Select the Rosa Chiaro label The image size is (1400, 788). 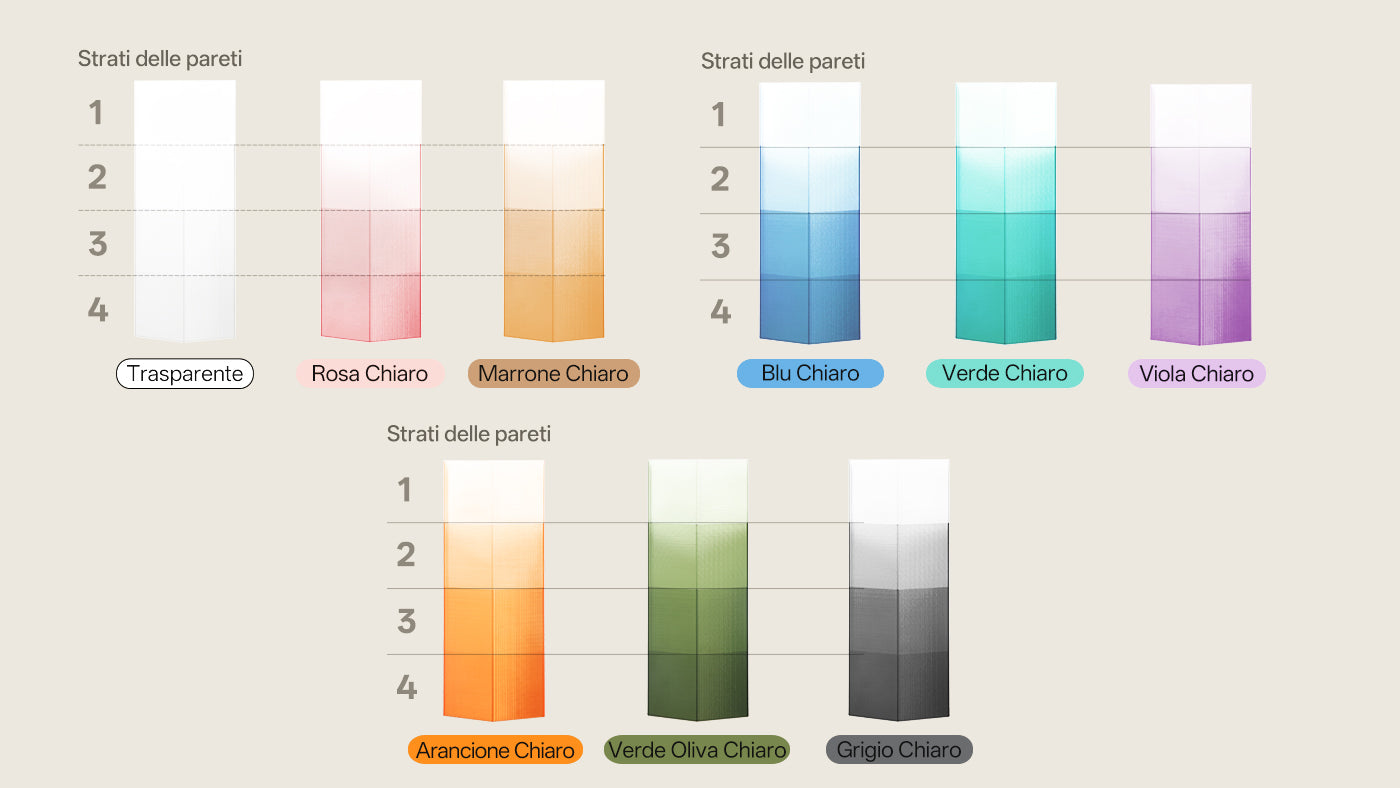click(x=370, y=374)
